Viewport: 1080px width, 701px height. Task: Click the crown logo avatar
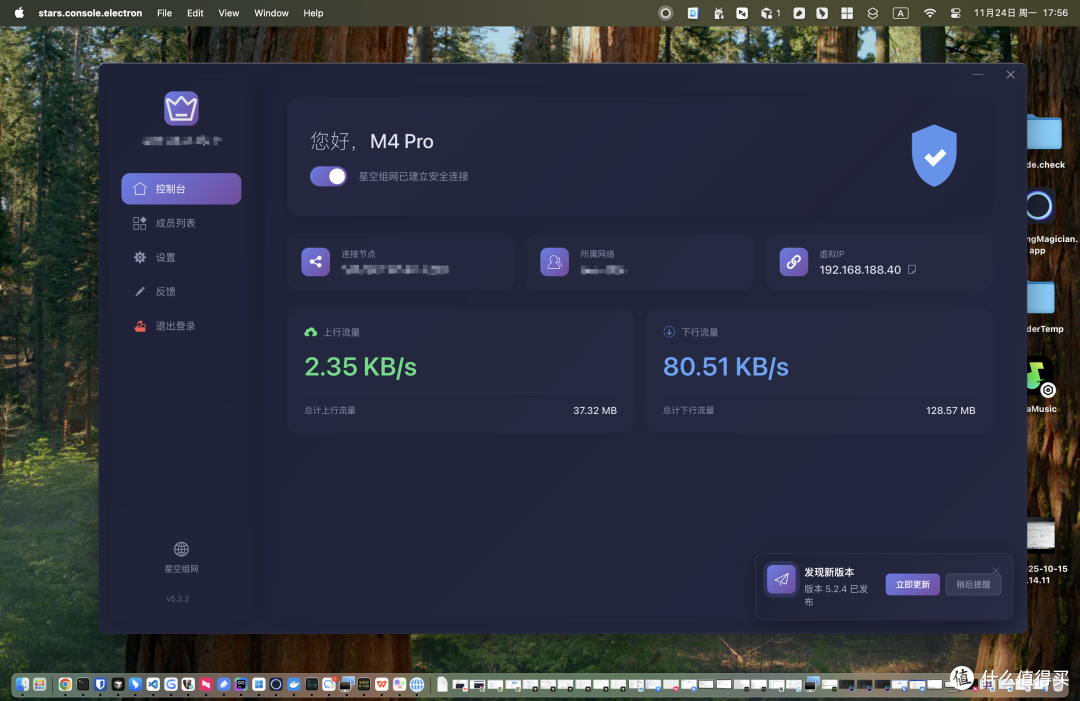[181, 108]
